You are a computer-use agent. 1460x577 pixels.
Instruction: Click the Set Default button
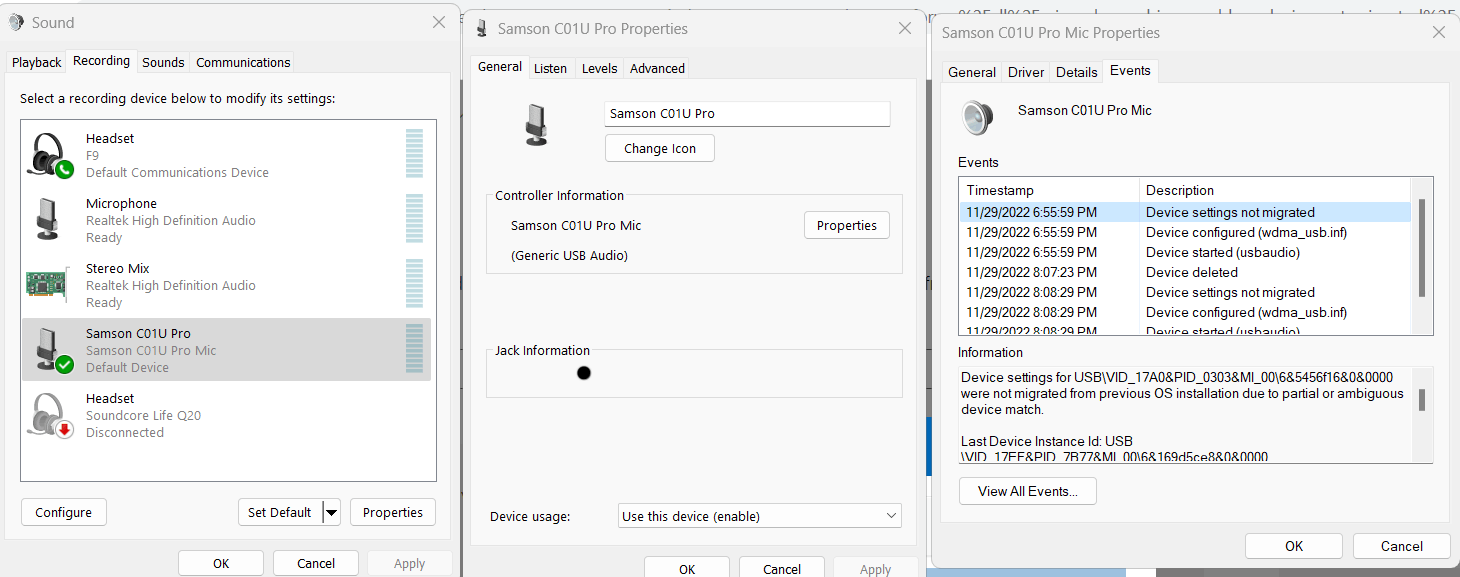coord(280,512)
